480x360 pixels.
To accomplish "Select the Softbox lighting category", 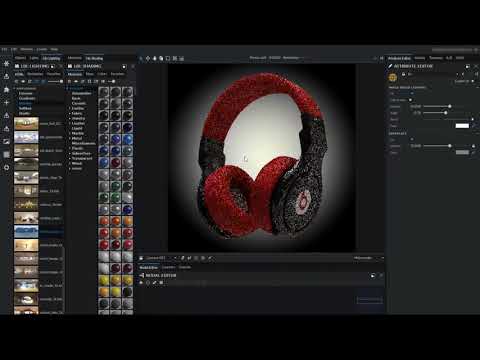I will [x=25, y=108].
